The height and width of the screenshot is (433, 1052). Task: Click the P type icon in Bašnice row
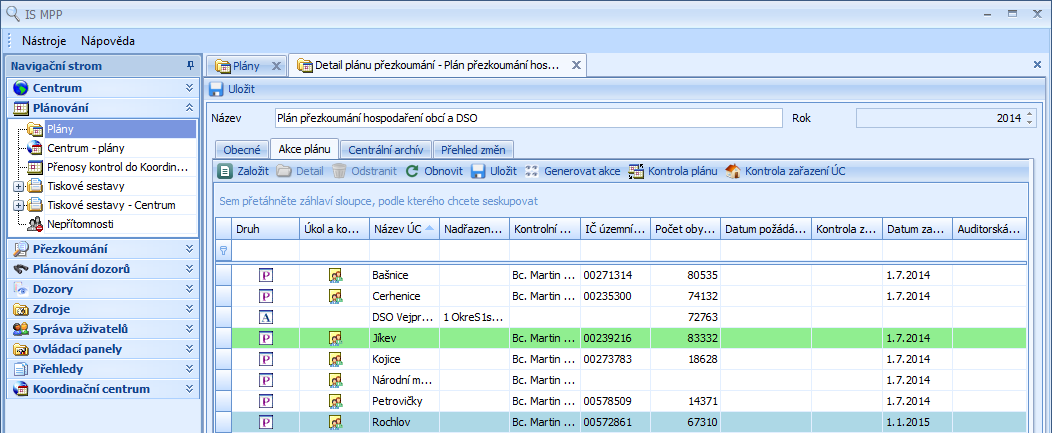pyautogui.click(x=266, y=275)
